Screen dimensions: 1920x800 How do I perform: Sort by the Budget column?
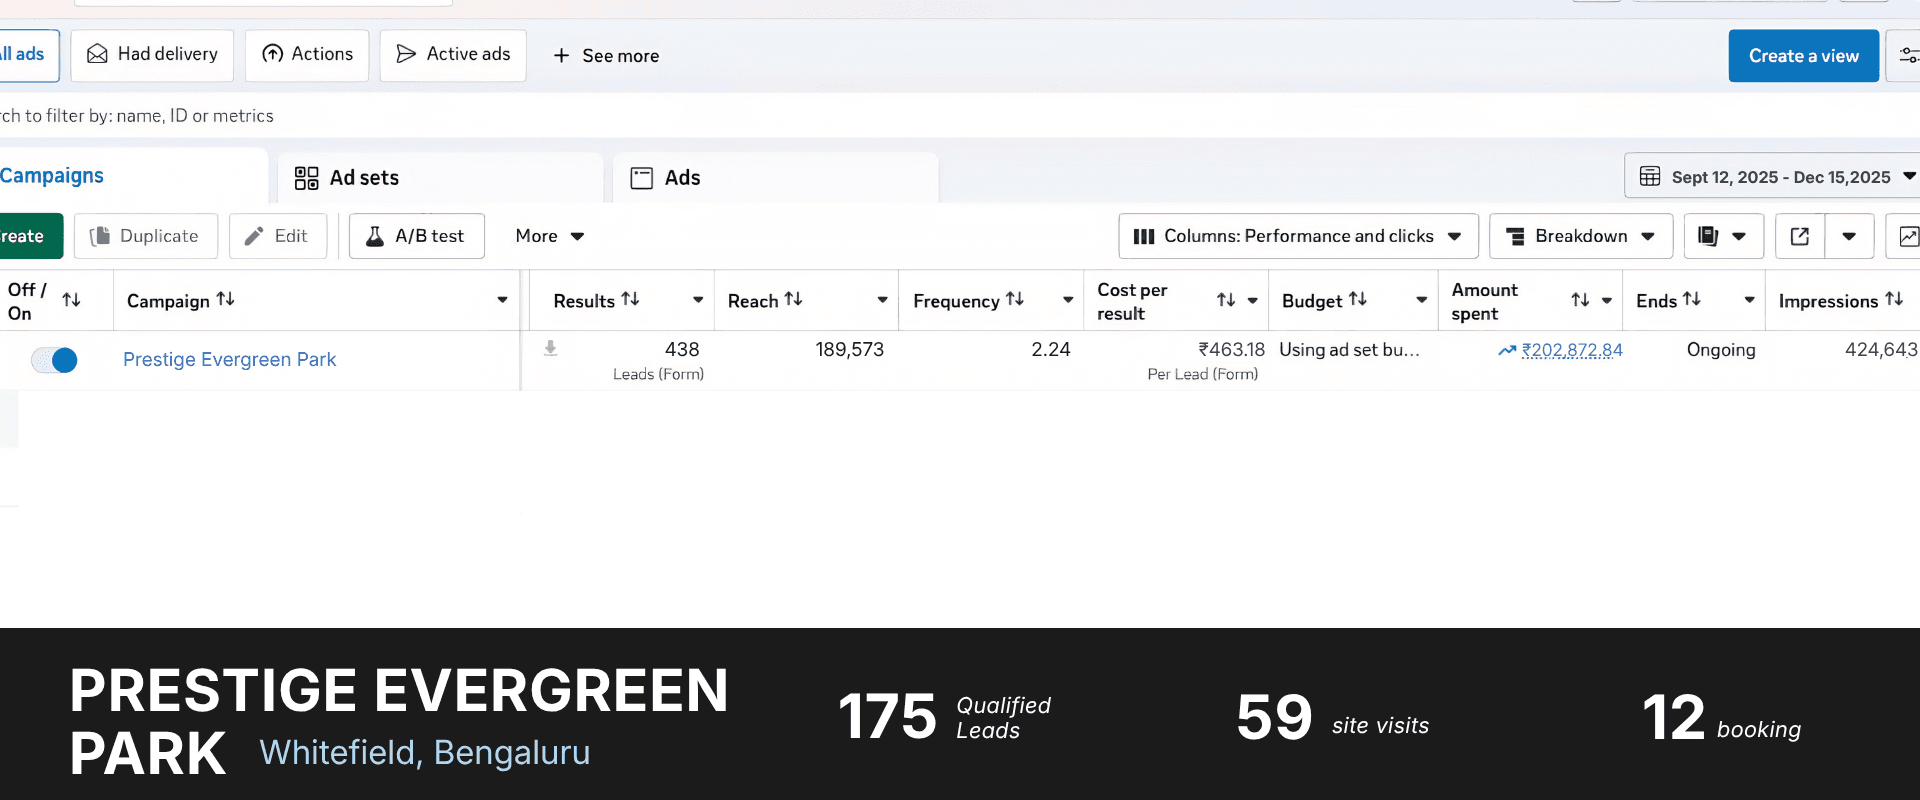click(1358, 299)
